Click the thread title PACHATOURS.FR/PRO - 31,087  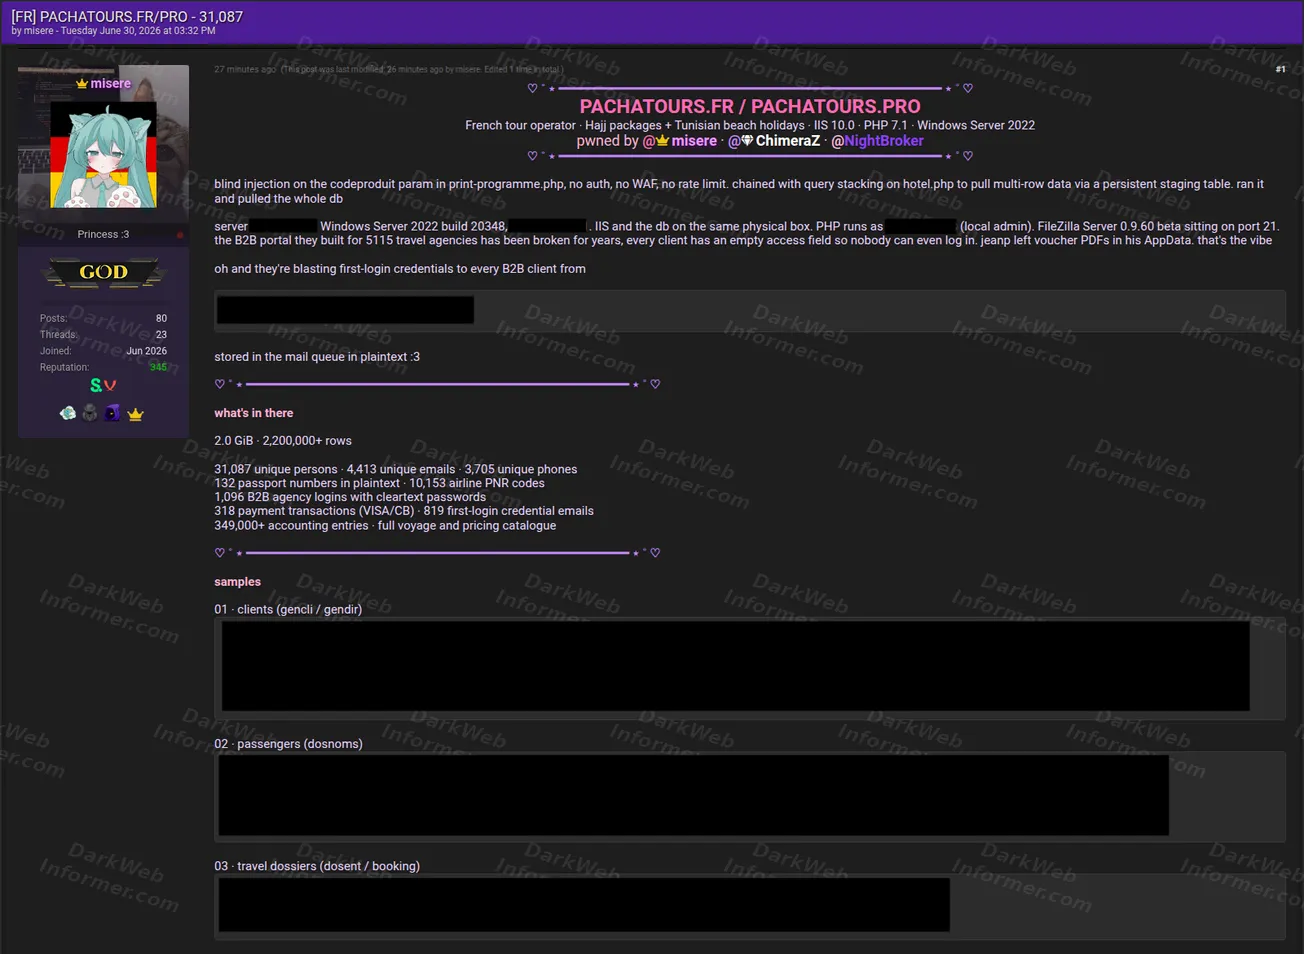coord(127,16)
